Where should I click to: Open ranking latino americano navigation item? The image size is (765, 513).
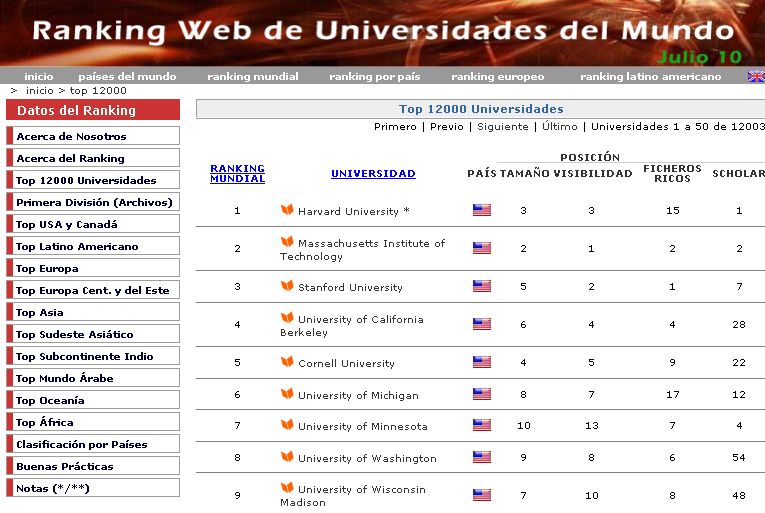click(x=650, y=77)
